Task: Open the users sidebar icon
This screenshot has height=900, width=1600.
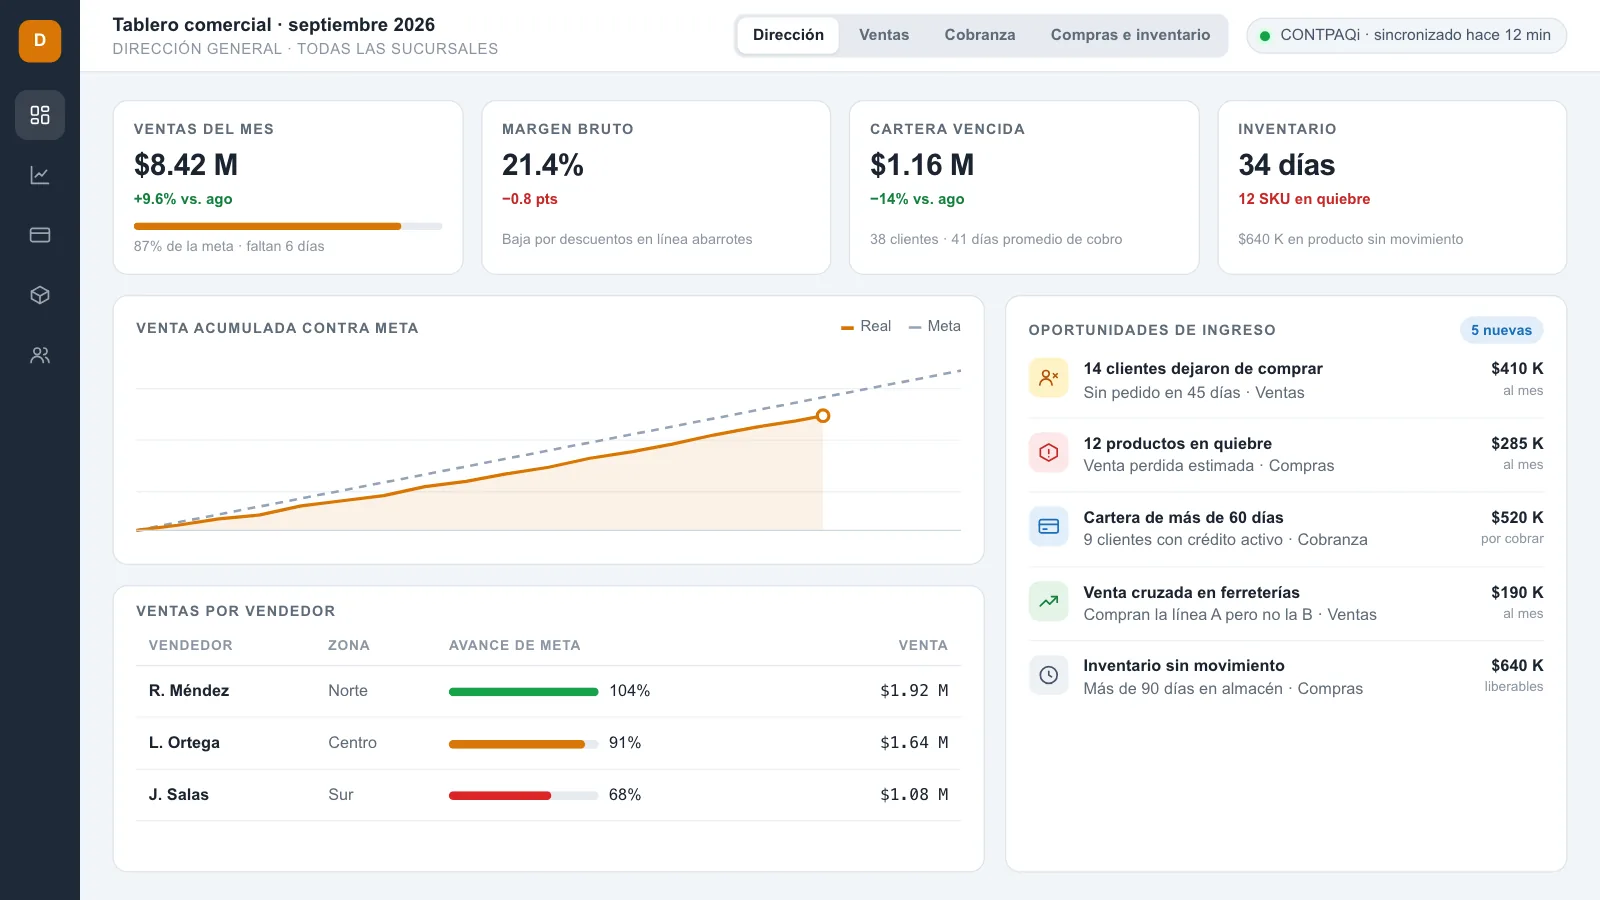Action: (40, 355)
